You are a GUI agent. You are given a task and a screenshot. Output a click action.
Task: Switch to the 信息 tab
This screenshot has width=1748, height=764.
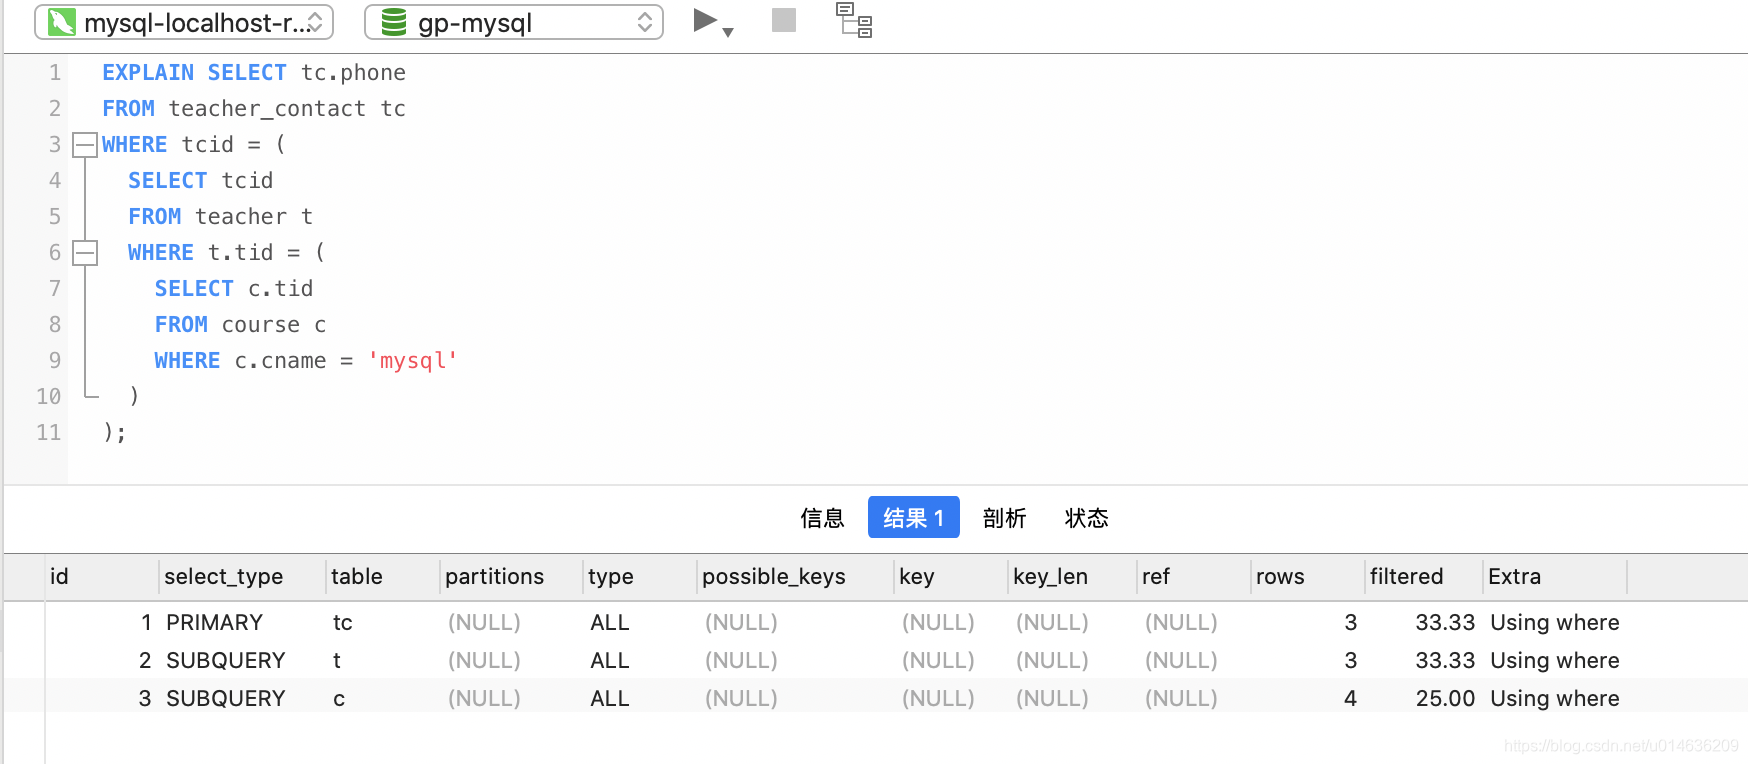tap(822, 518)
